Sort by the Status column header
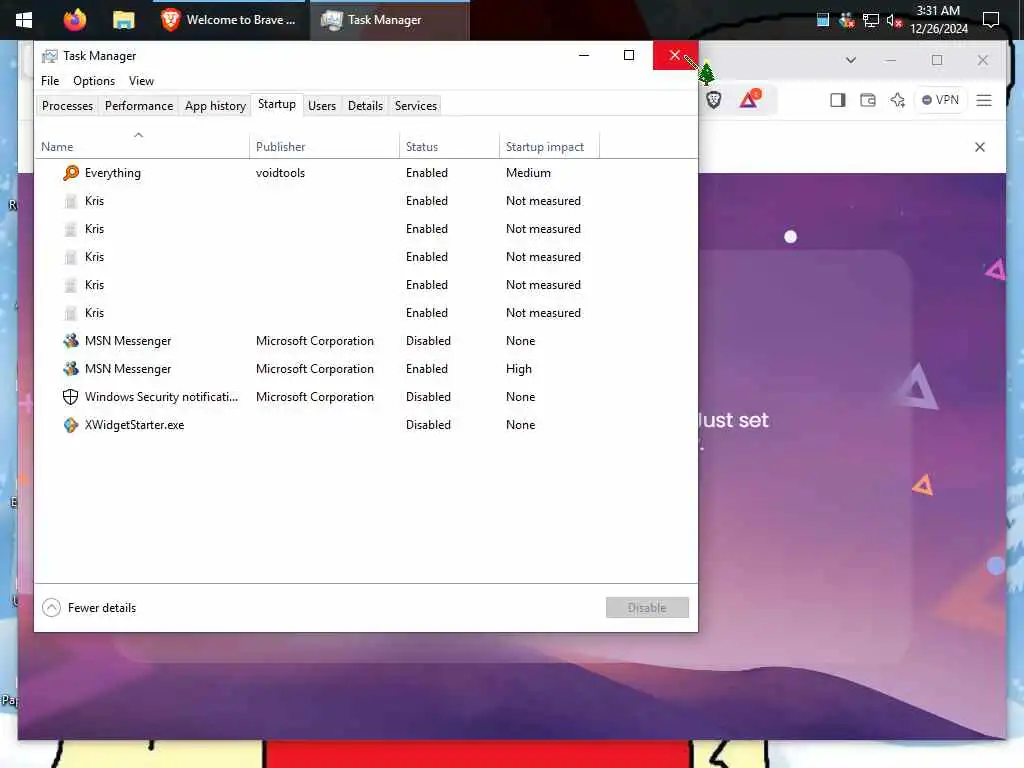The image size is (1024, 768). 449,144
